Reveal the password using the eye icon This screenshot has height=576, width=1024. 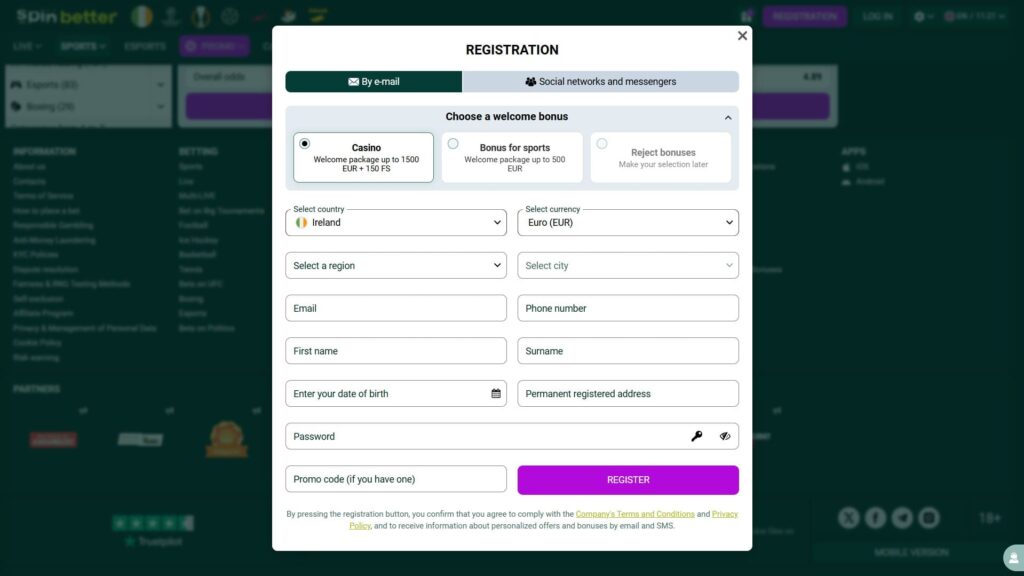click(x=725, y=436)
